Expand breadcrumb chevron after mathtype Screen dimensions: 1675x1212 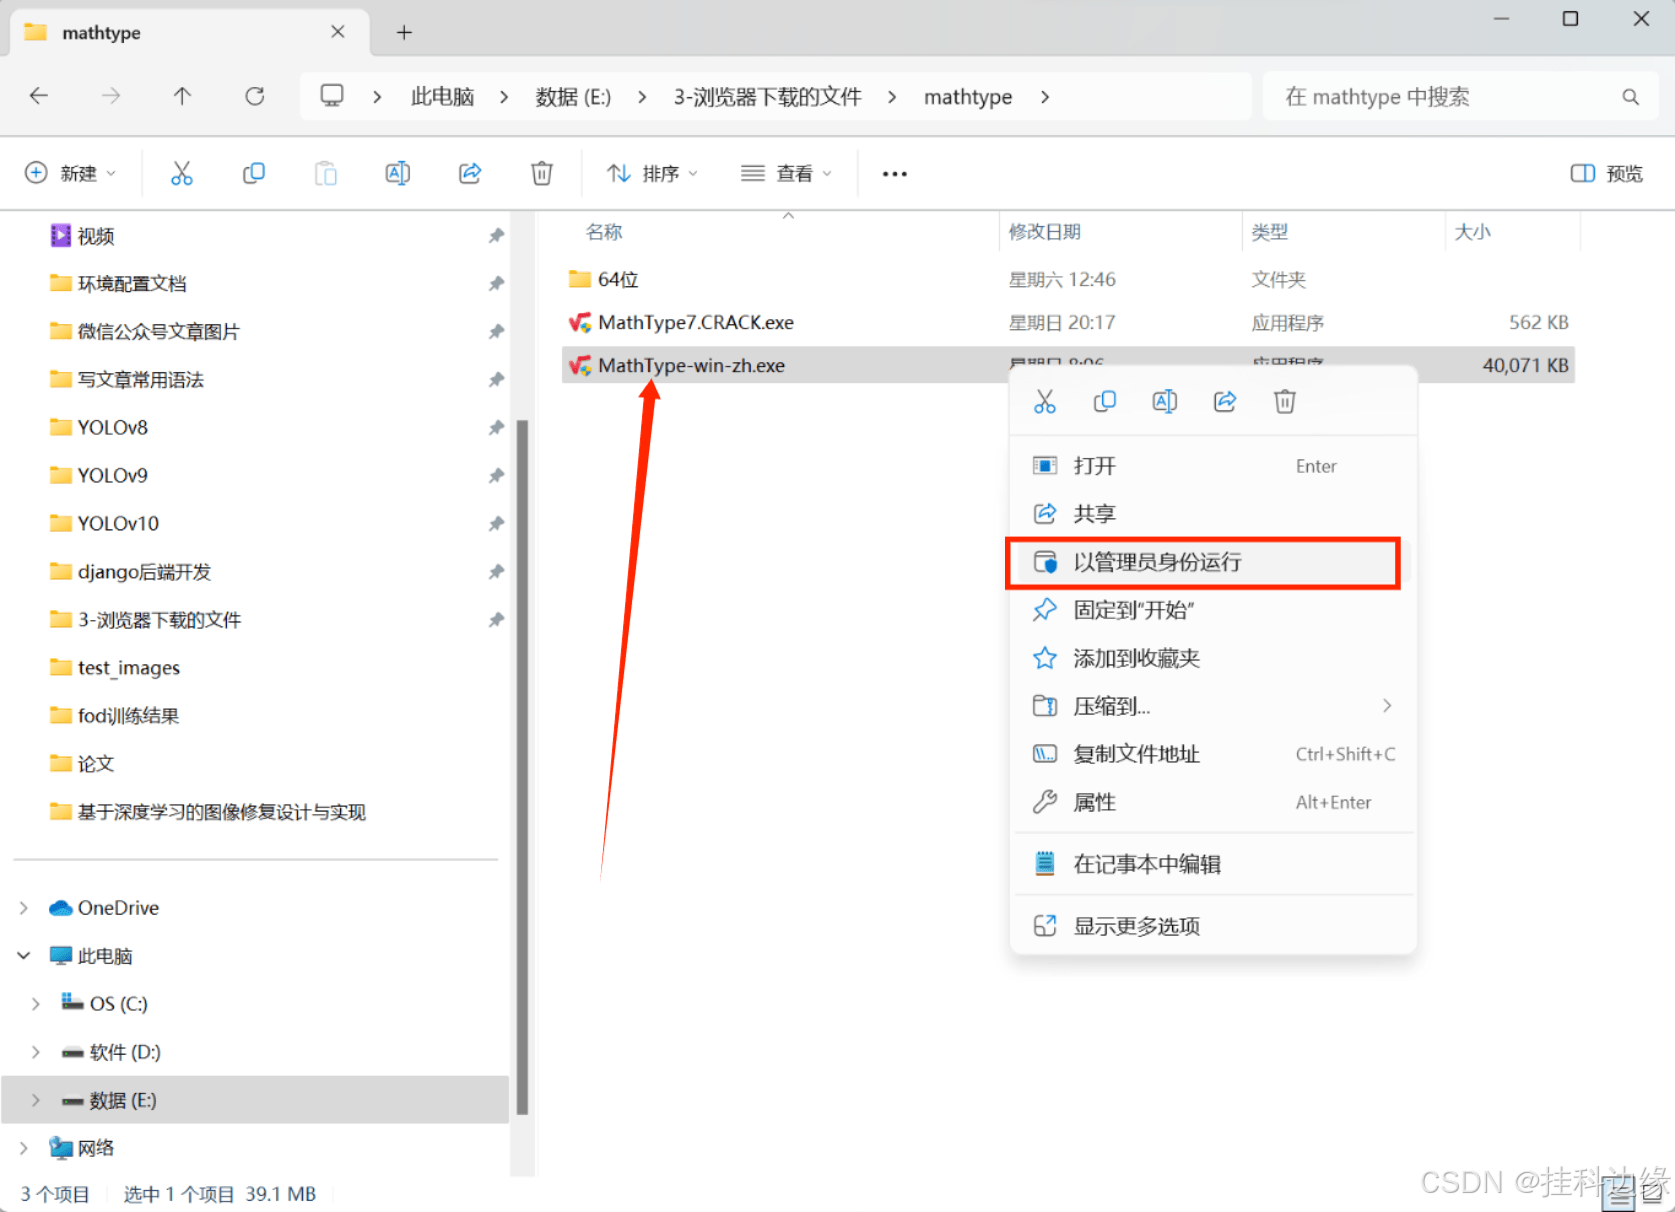click(x=1045, y=97)
